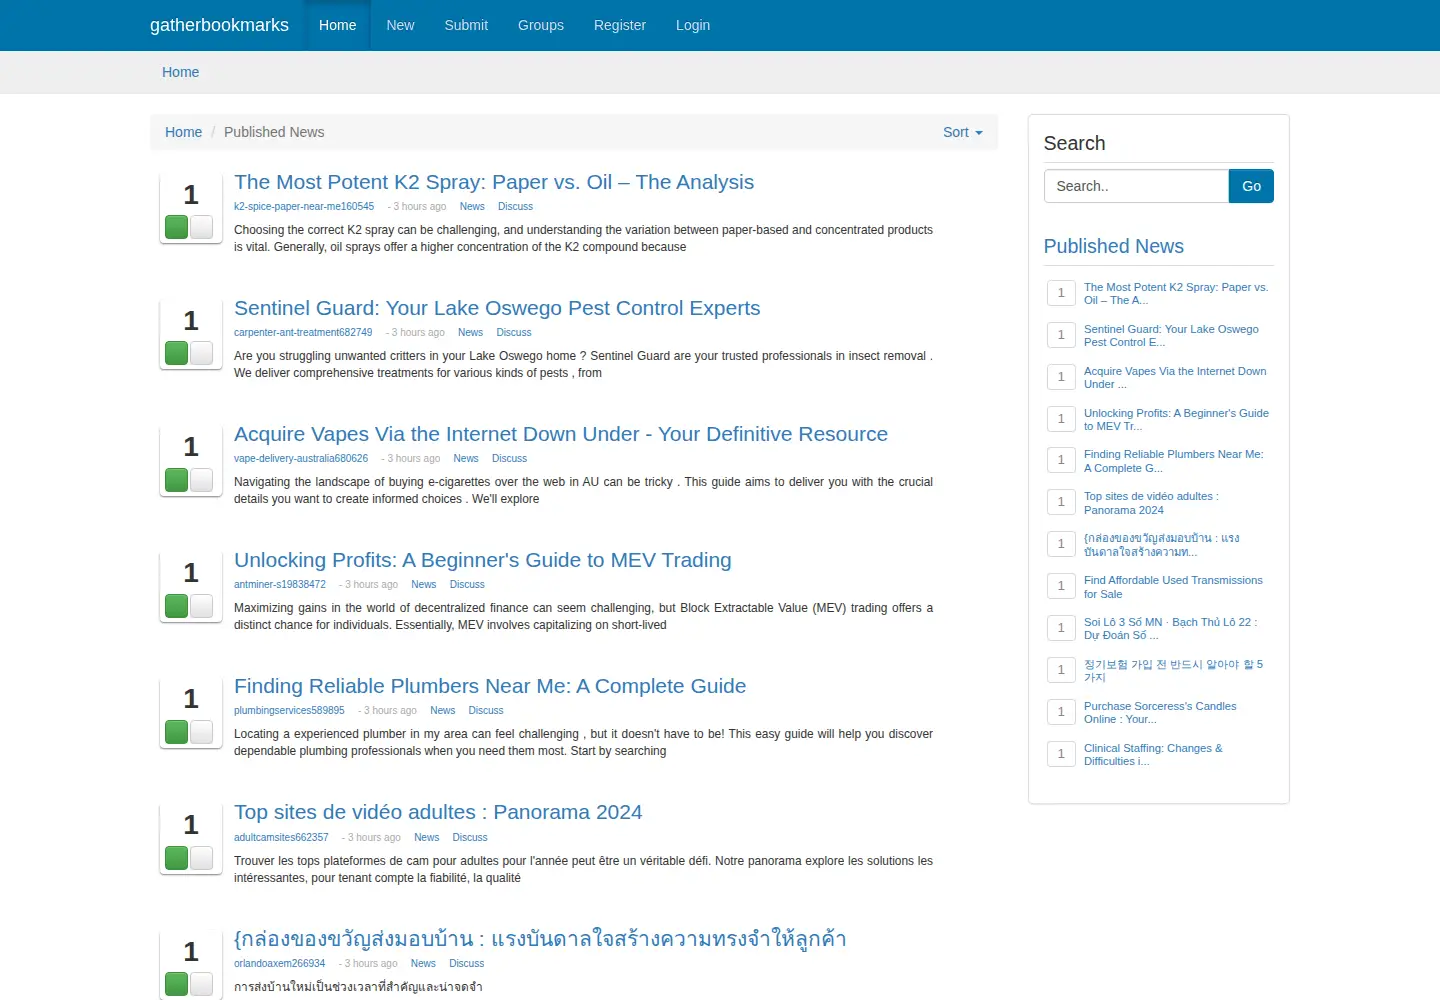The width and height of the screenshot is (1440, 1000).
Task: Open the New tab in navbar
Action: 400,25
